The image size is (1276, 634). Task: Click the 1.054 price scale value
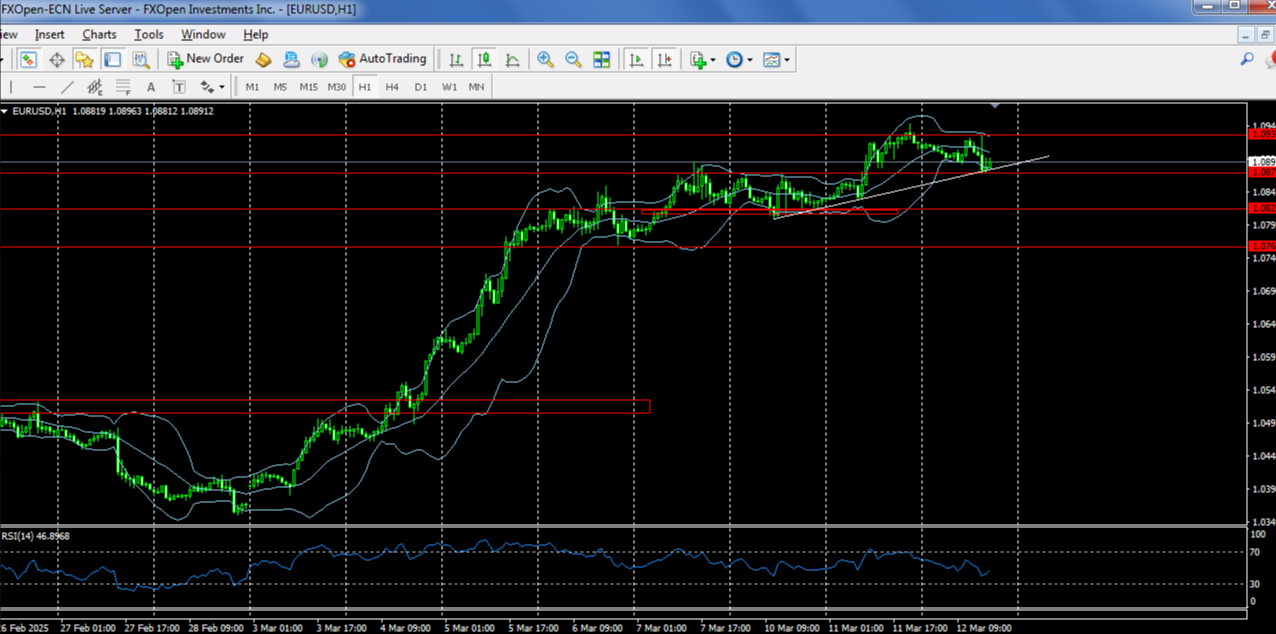[x=1263, y=390]
